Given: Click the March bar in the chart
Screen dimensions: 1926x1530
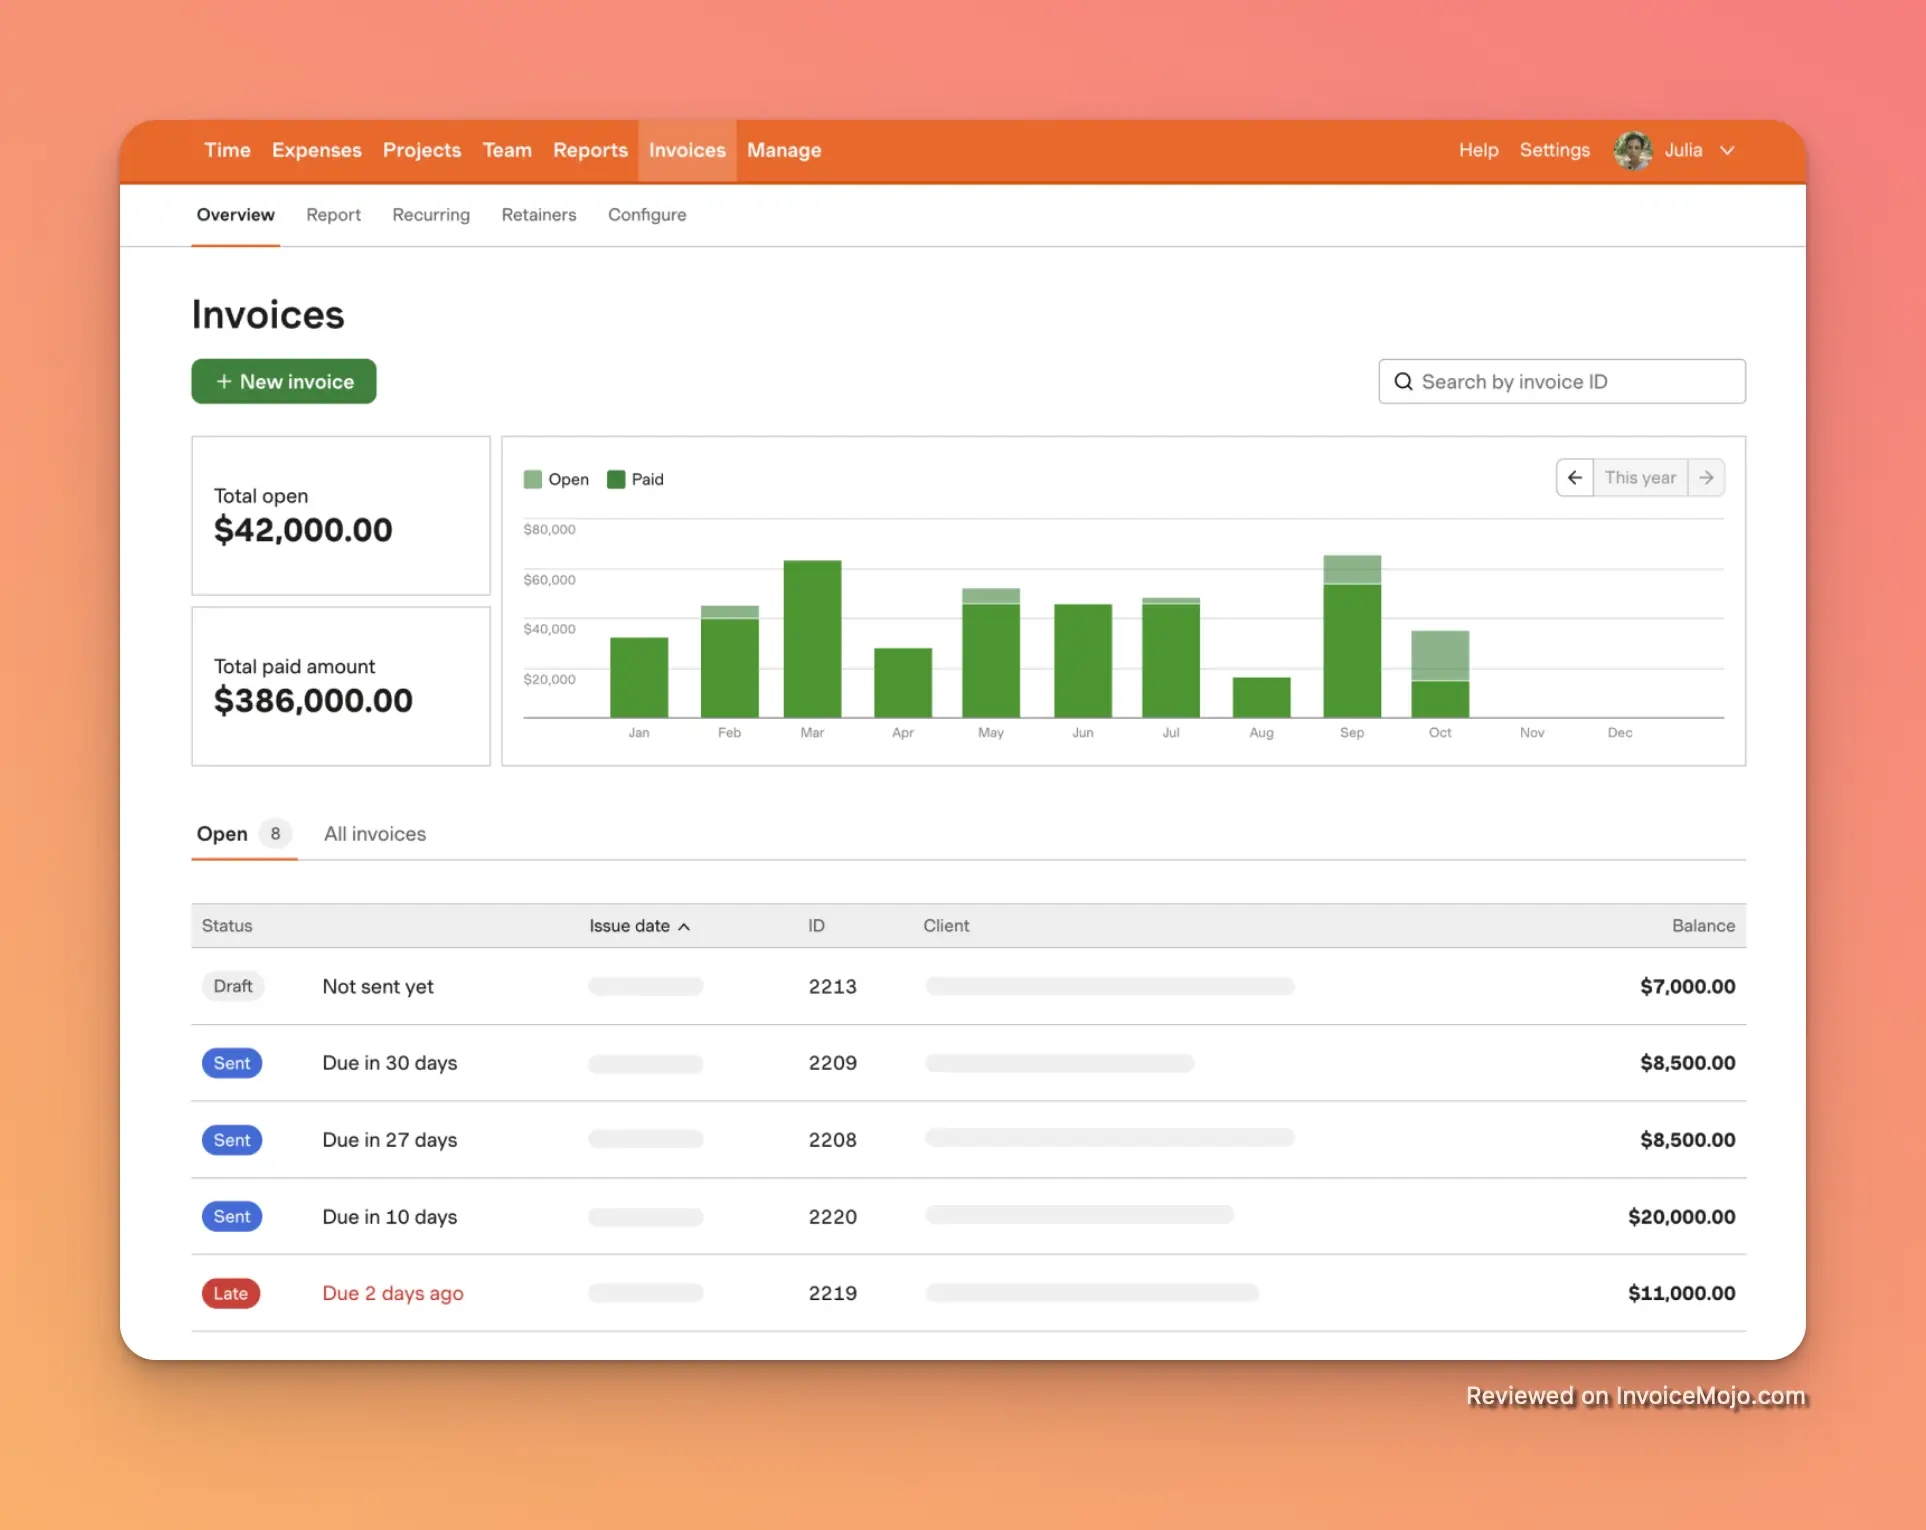Looking at the screenshot, I should (x=812, y=640).
